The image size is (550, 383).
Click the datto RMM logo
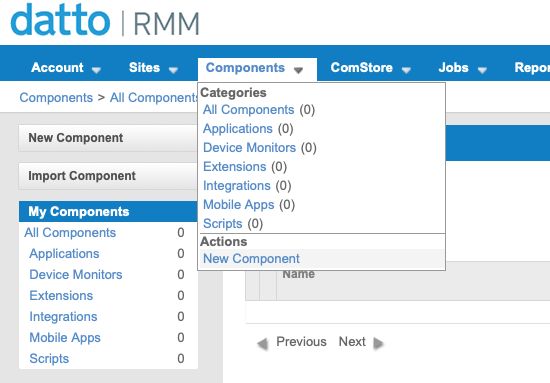pos(105,20)
